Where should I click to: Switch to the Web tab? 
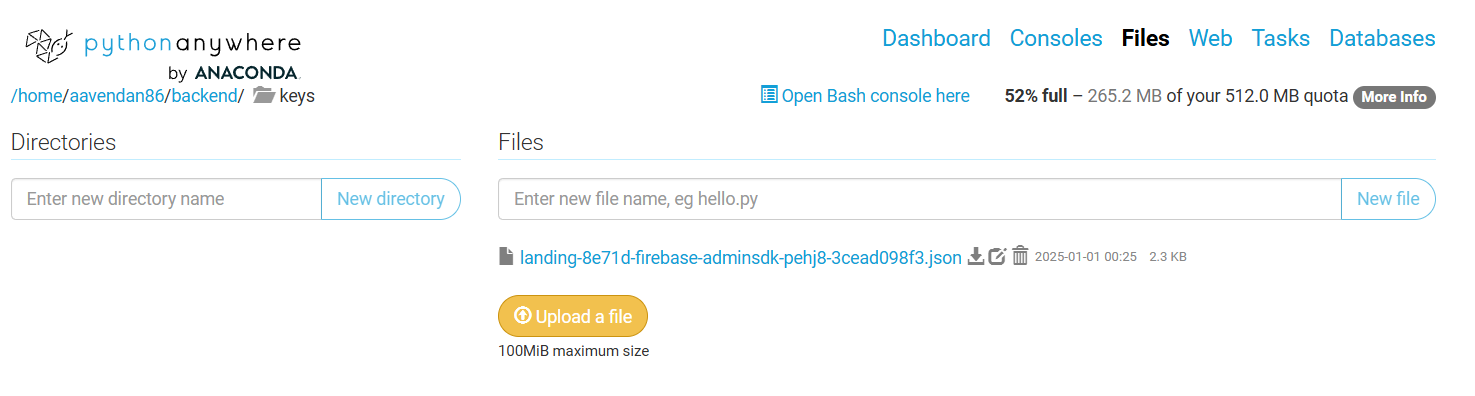[1210, 38]
